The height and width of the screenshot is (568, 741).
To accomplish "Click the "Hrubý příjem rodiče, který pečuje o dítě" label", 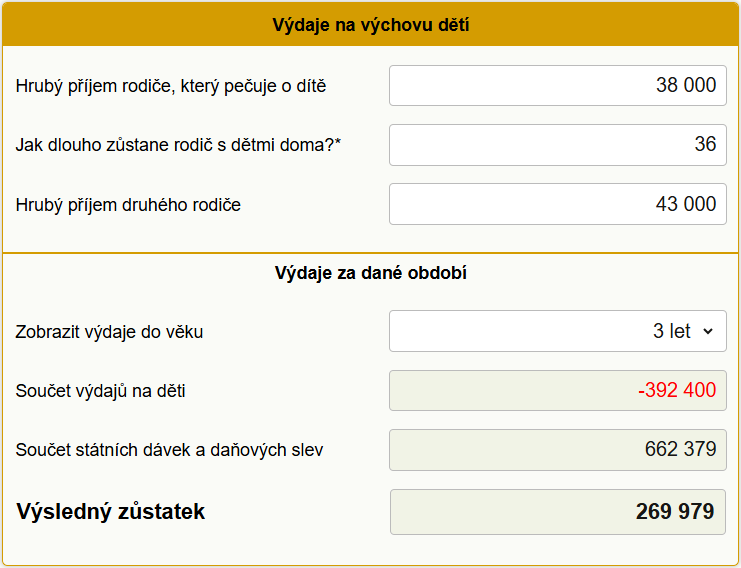I will pos(171,86).
